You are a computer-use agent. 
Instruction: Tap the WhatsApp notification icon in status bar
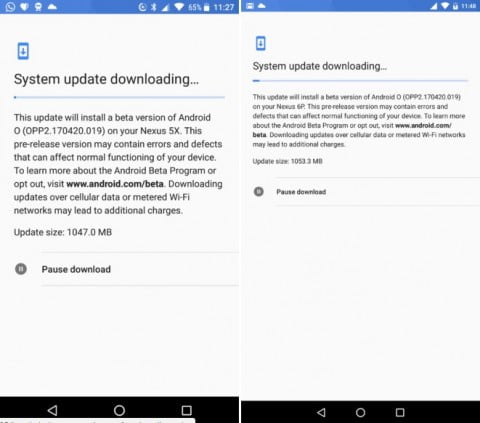(10, 7)
